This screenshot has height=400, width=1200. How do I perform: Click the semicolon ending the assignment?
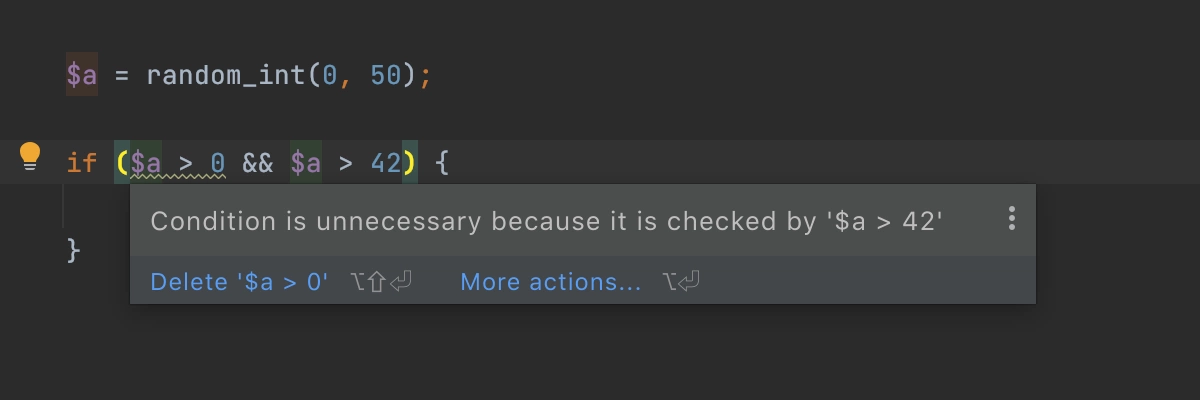point(426,77)
